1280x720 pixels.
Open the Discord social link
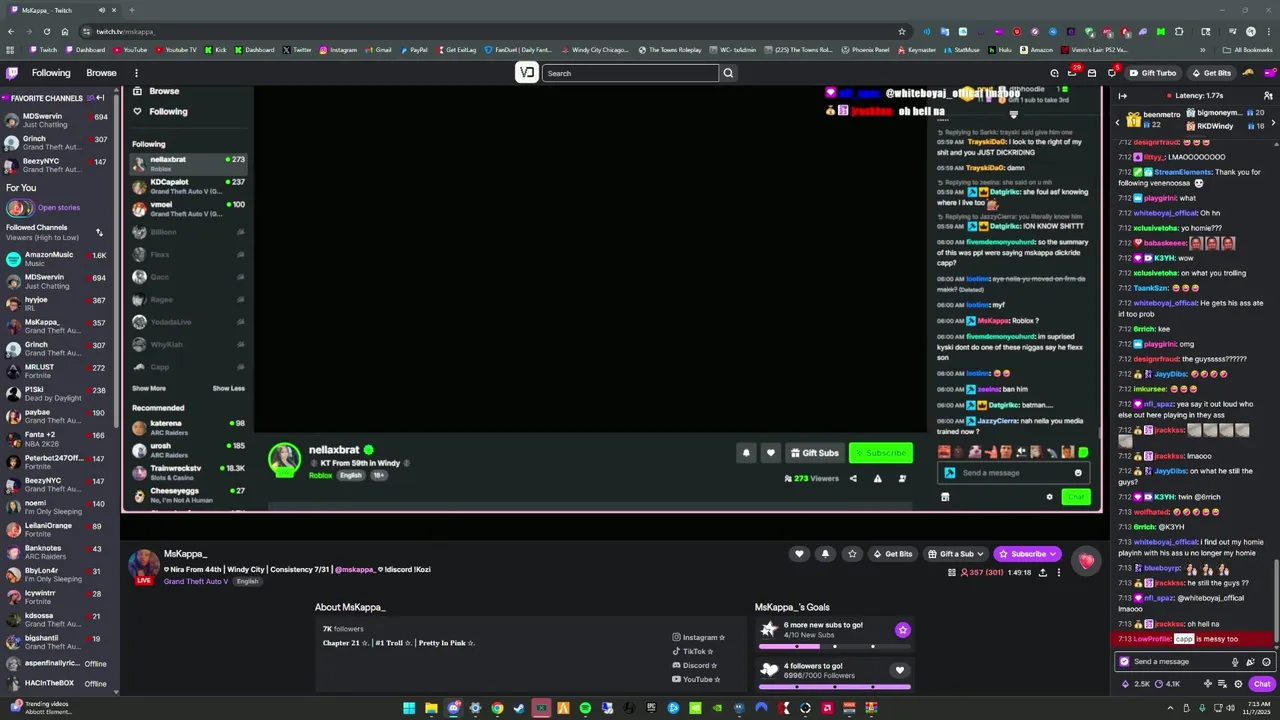[x=695, y=665]
